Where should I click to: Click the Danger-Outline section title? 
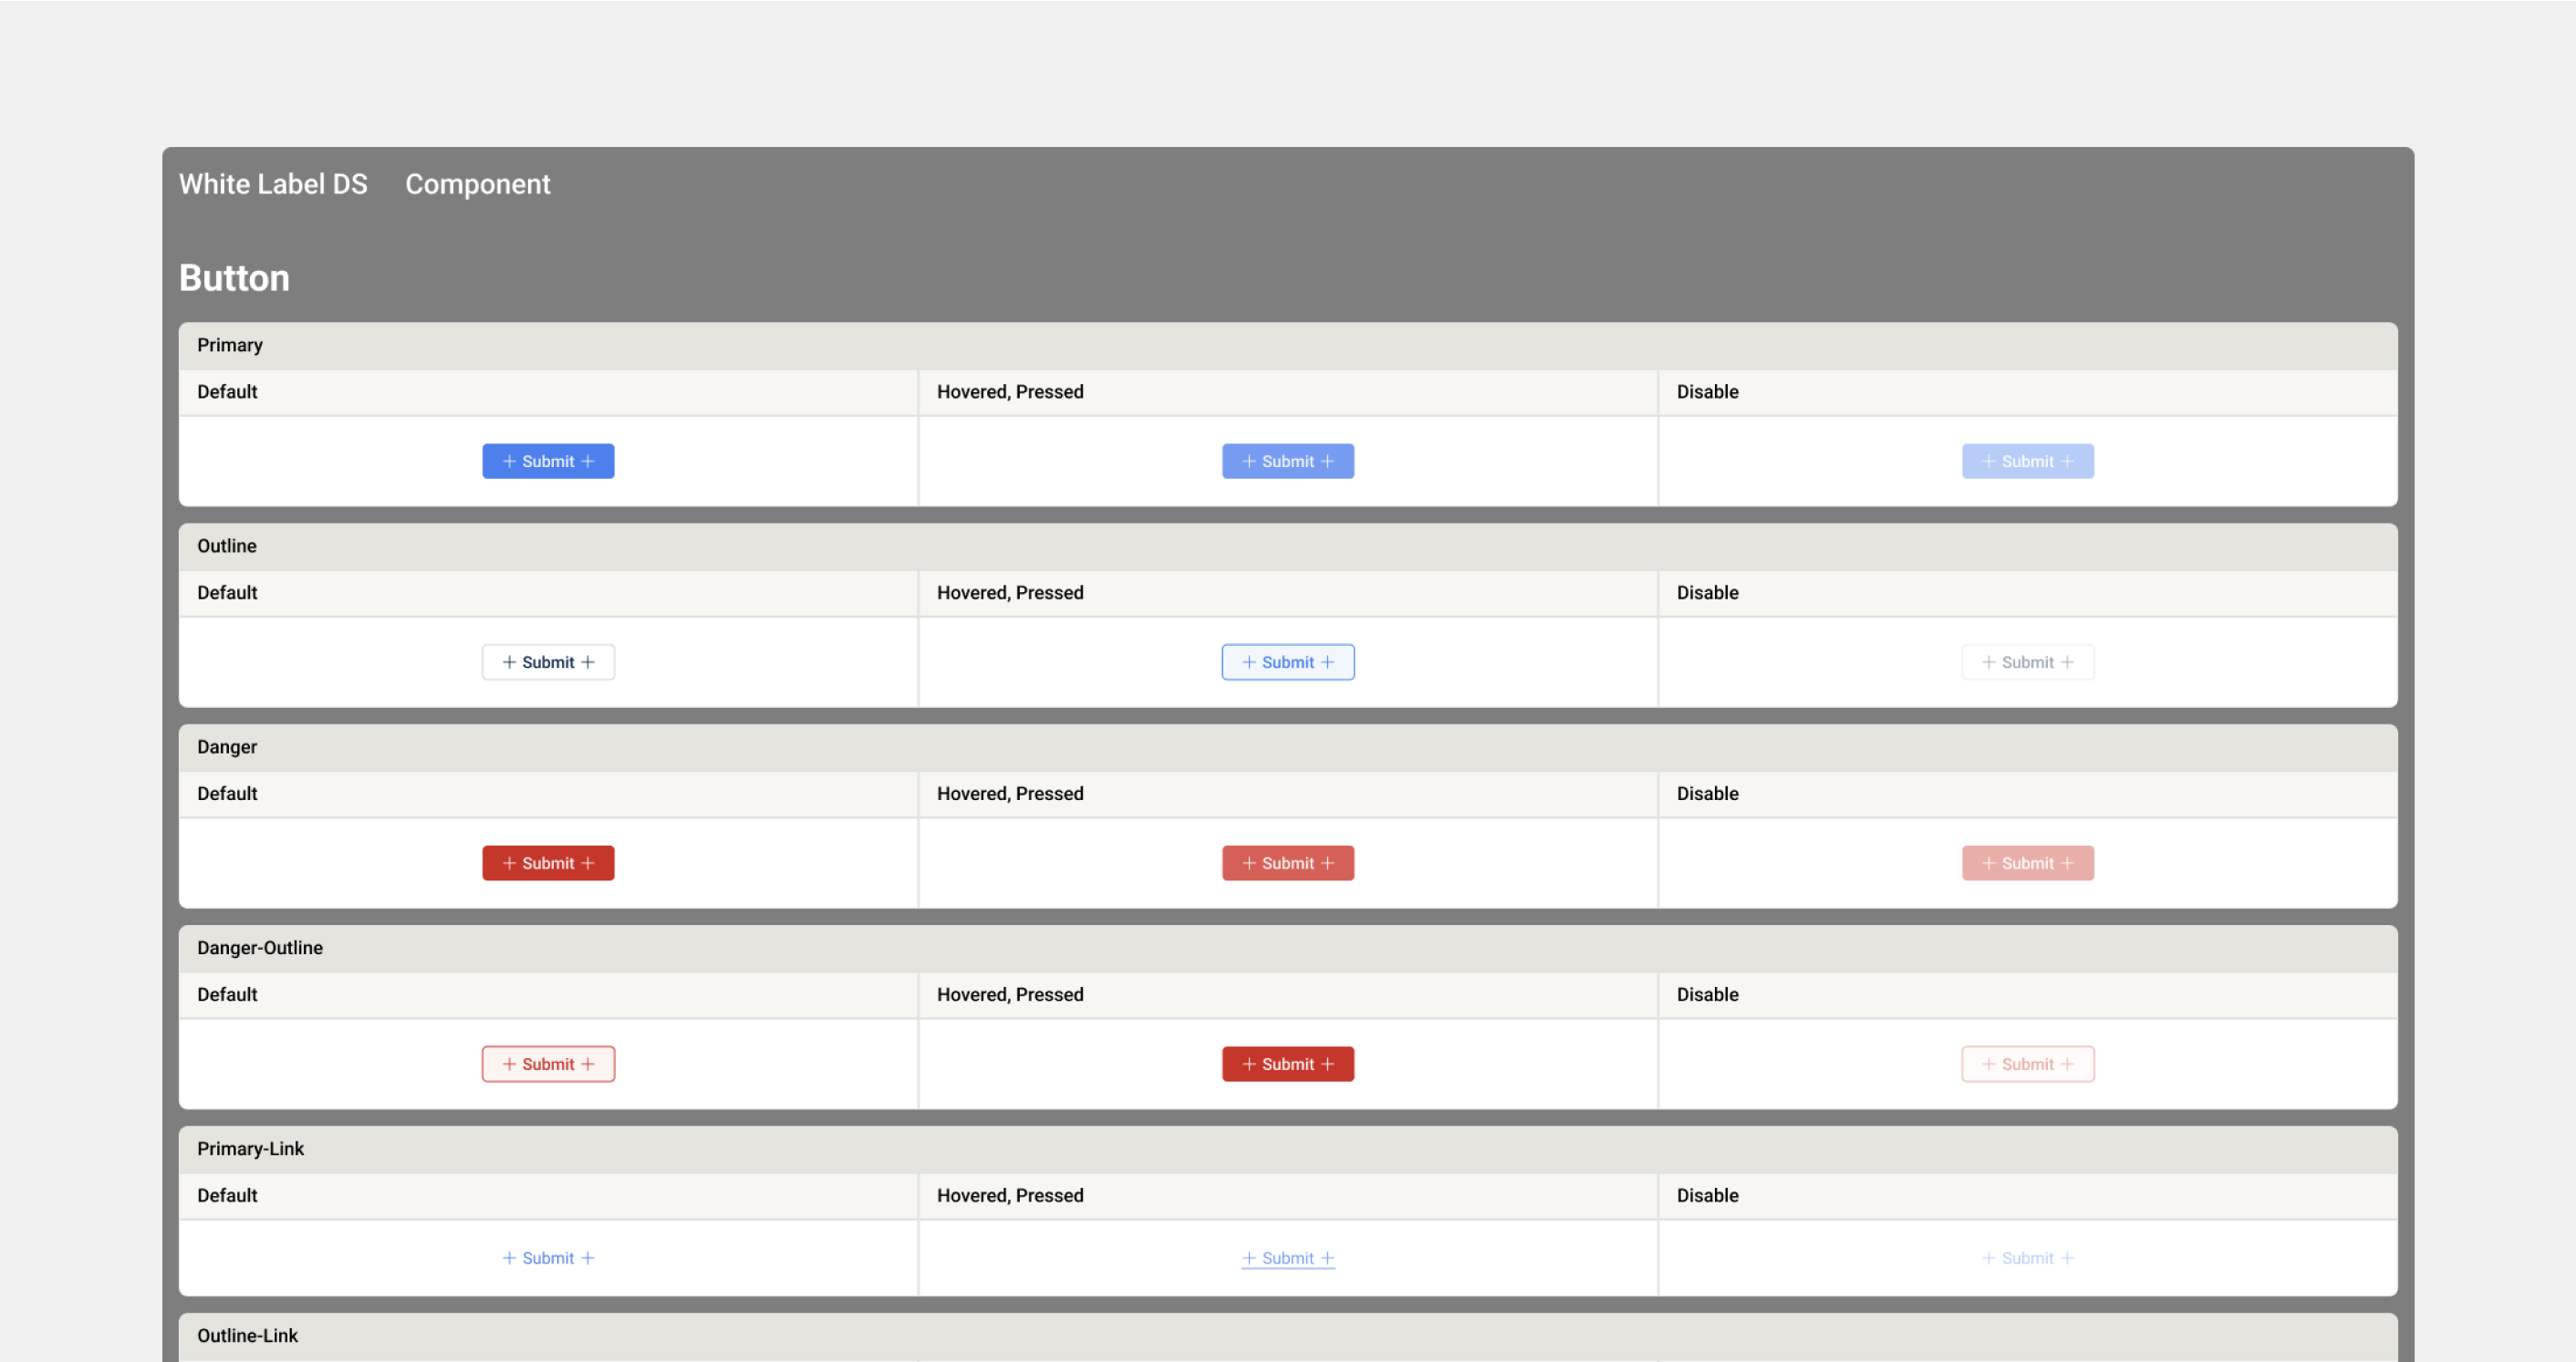[260, 948]
